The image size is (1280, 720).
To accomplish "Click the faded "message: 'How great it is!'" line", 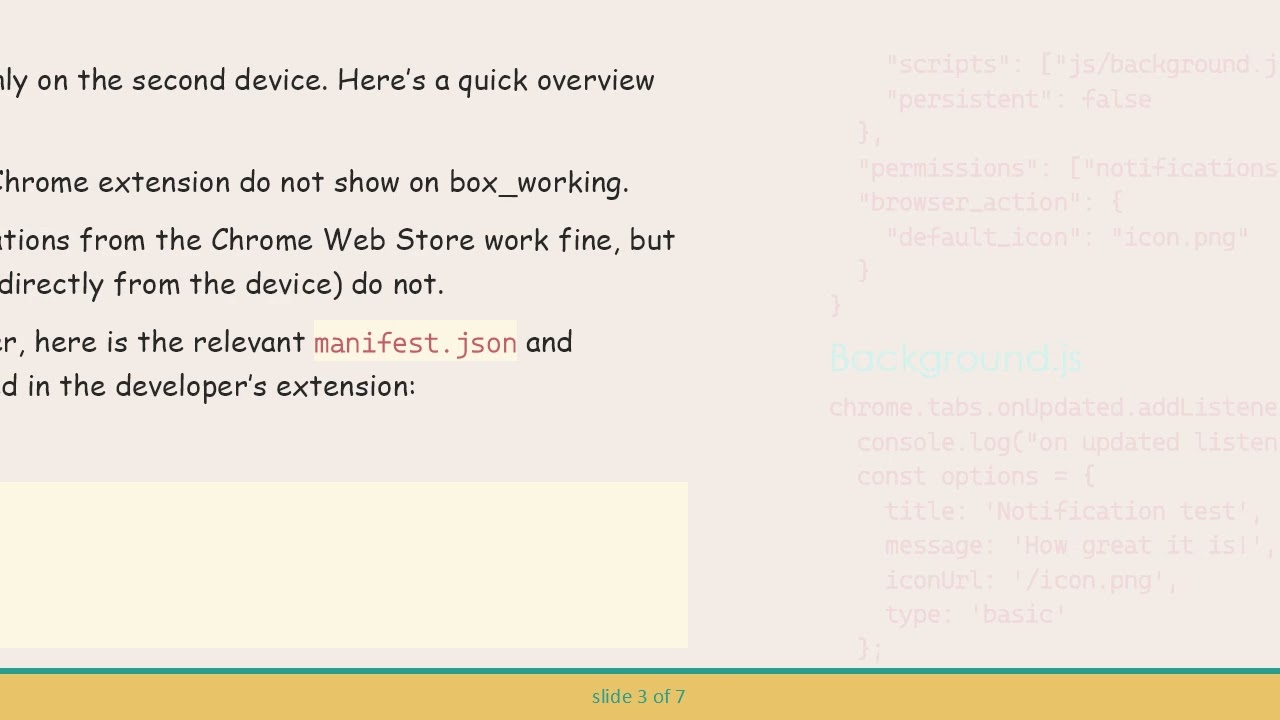I will [x=1081, y=546].
